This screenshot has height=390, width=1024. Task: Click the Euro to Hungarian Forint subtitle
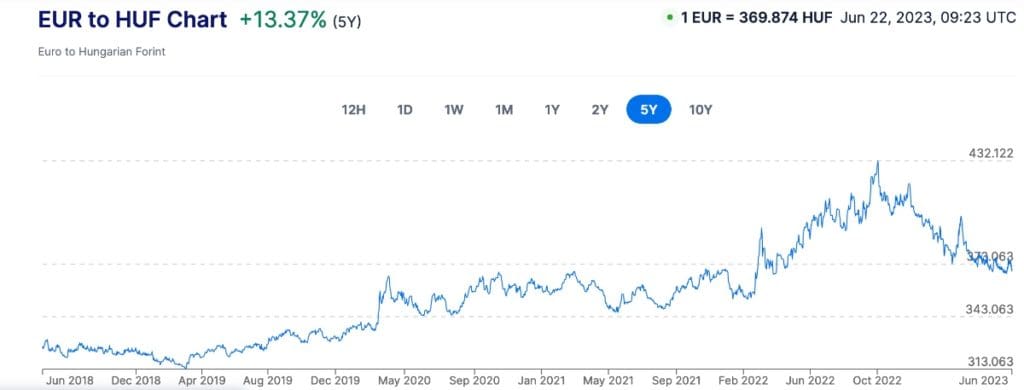coord(102,52)
